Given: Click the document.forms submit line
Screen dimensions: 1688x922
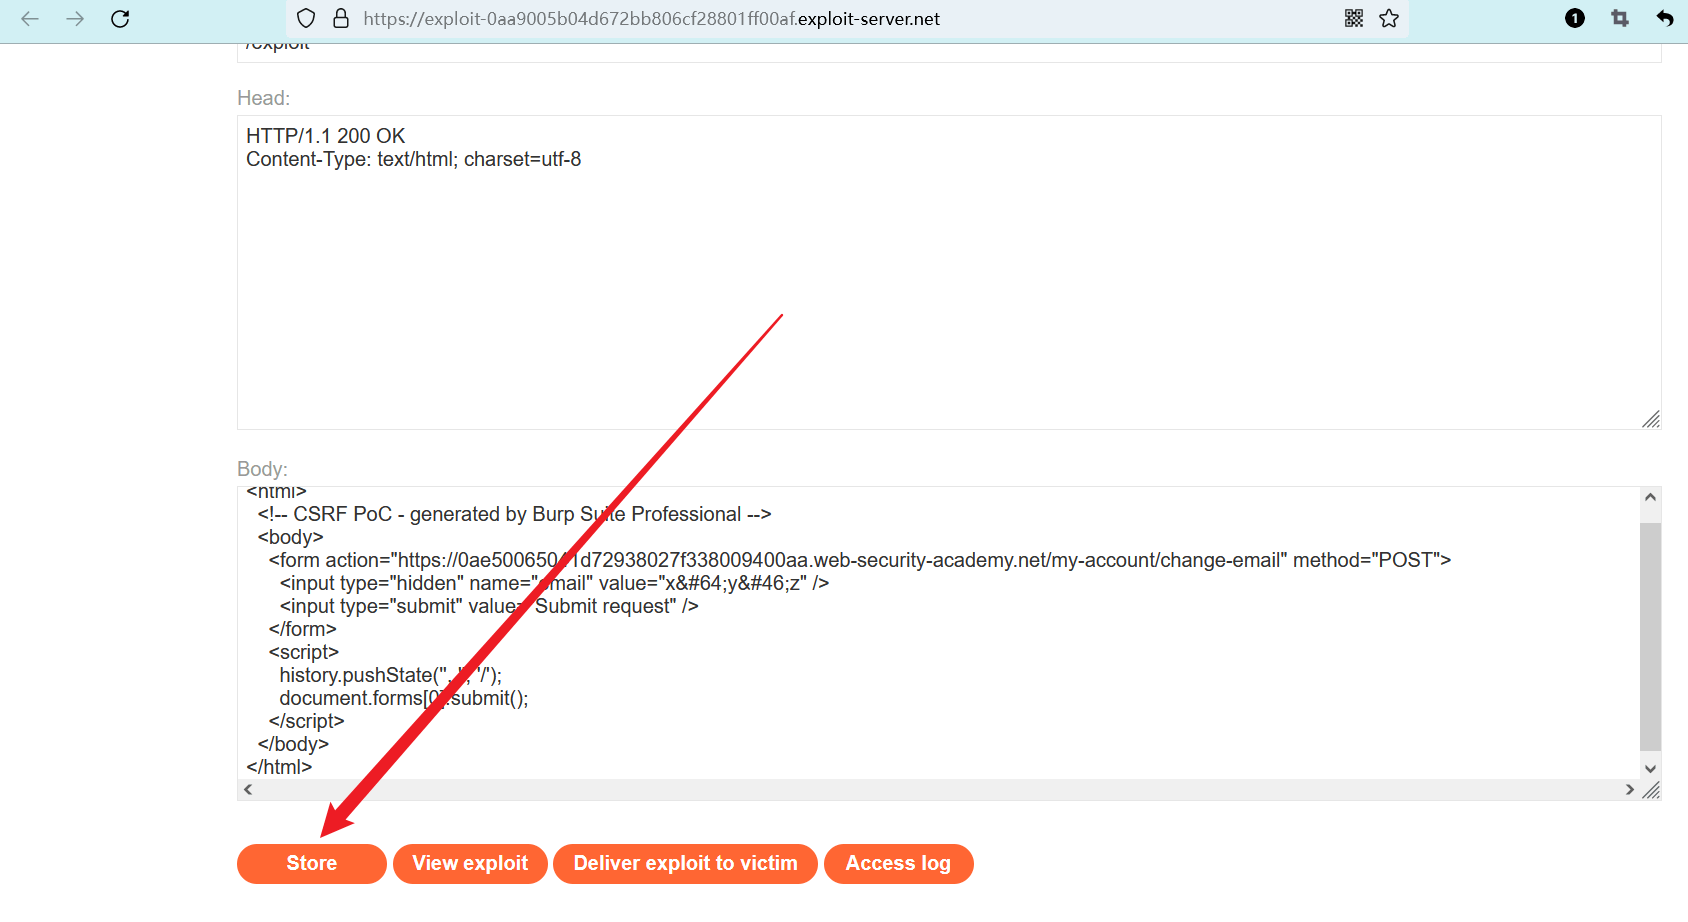Looking at the screenshot, I should coord(404,698).
